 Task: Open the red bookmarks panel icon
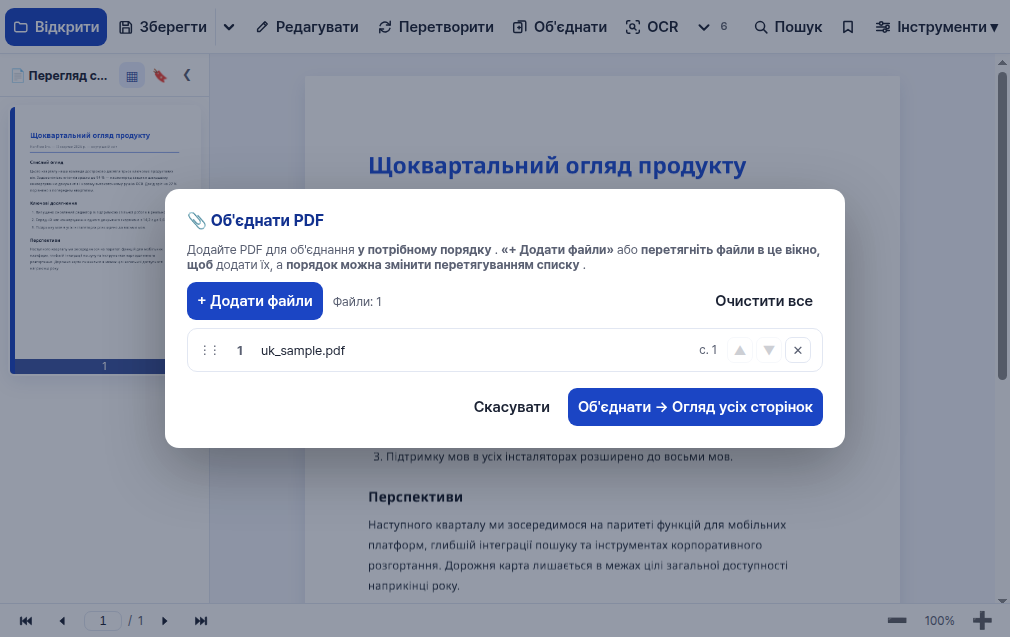click(160, 76)
